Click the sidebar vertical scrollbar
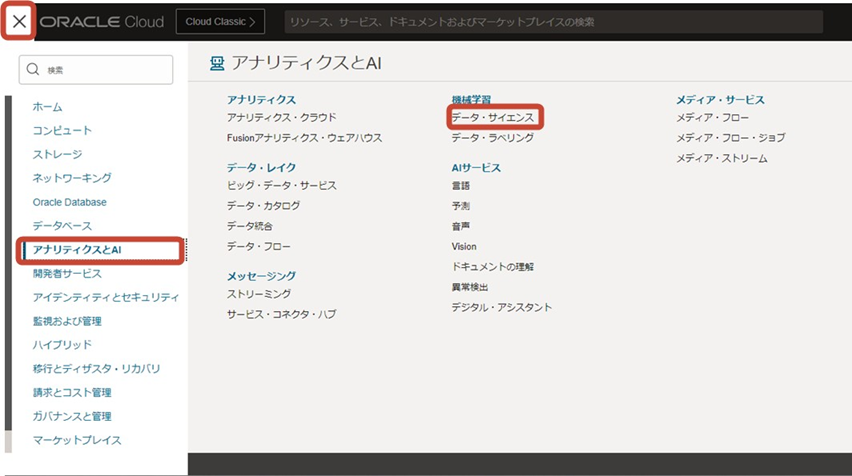The image size is (852, 476). (8, 264)
